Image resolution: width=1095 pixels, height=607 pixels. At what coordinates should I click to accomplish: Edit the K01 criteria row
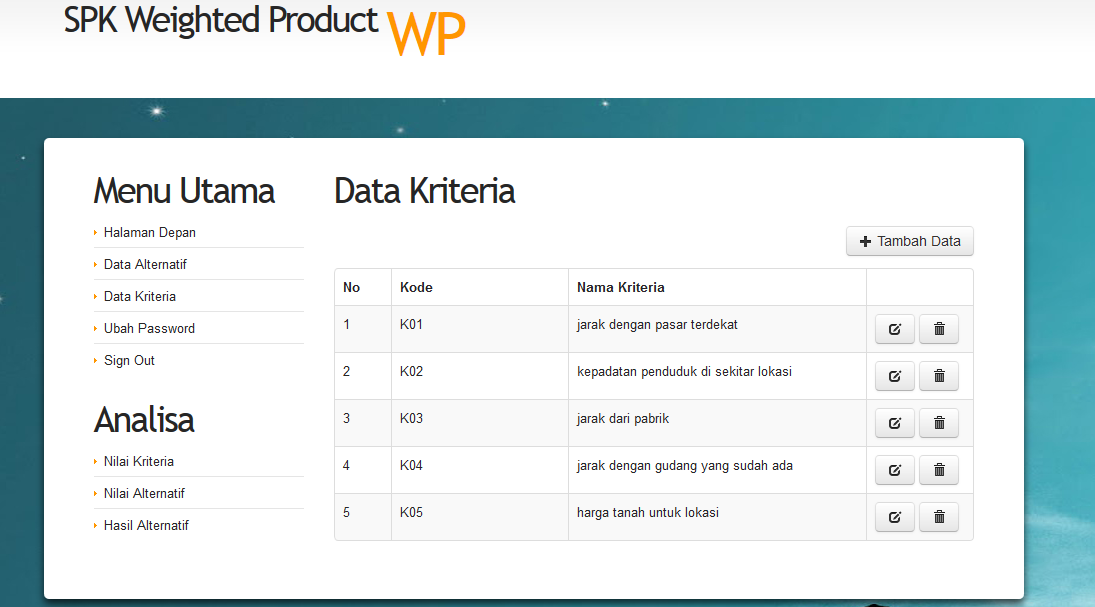[894, 328]
